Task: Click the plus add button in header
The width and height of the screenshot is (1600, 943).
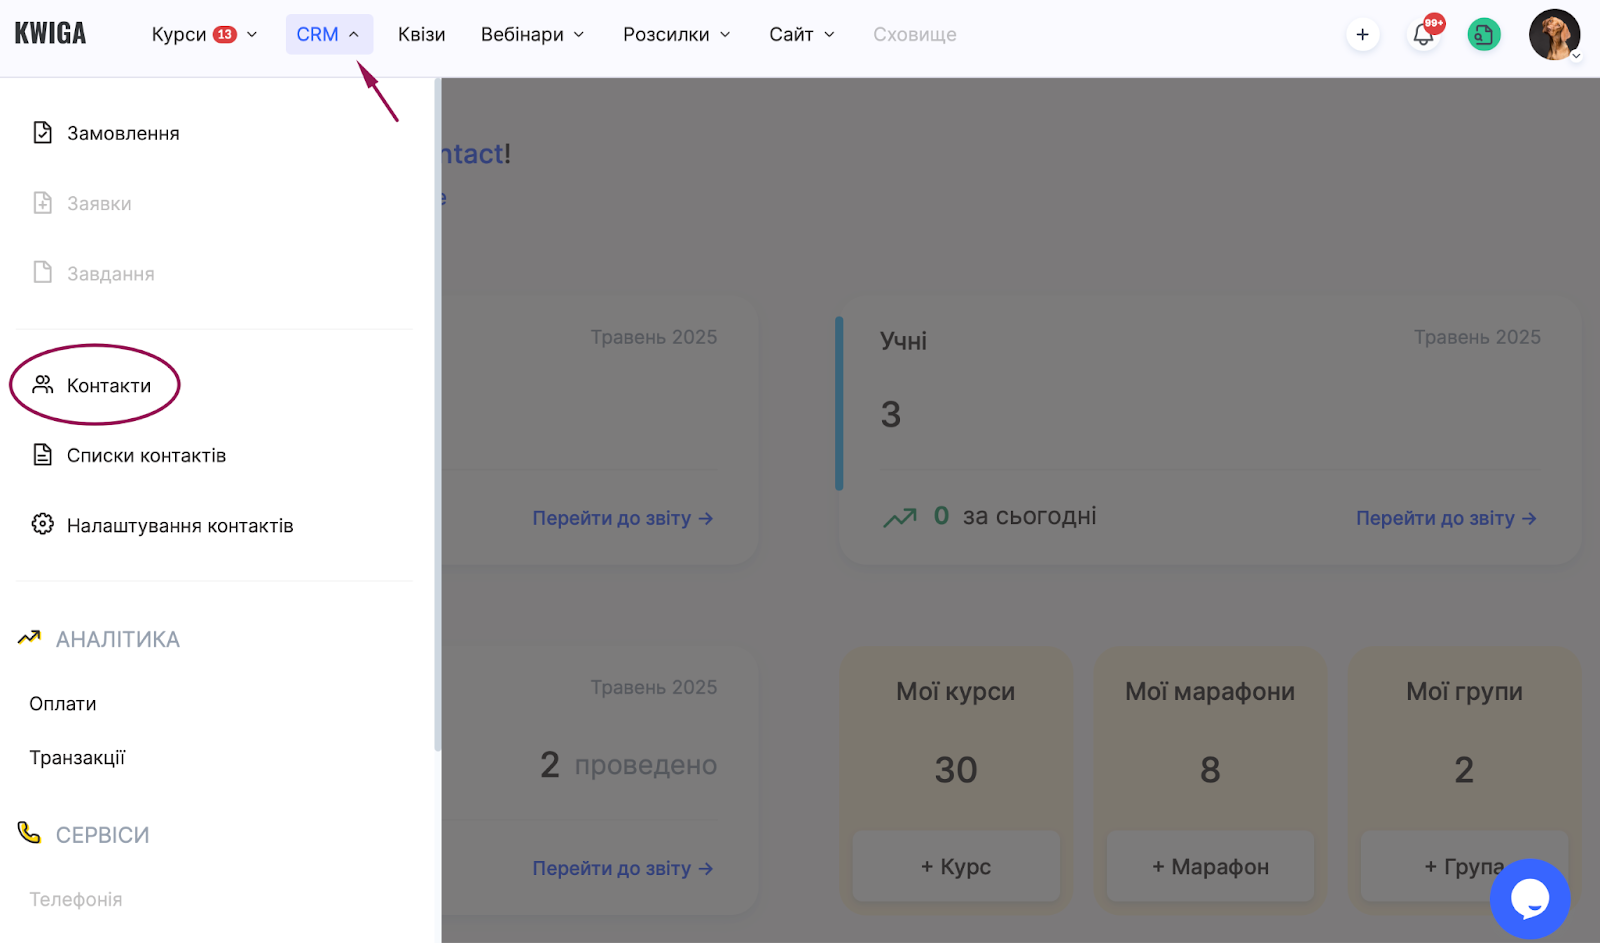Action: pyautogui.click(x=1362, y=34)
